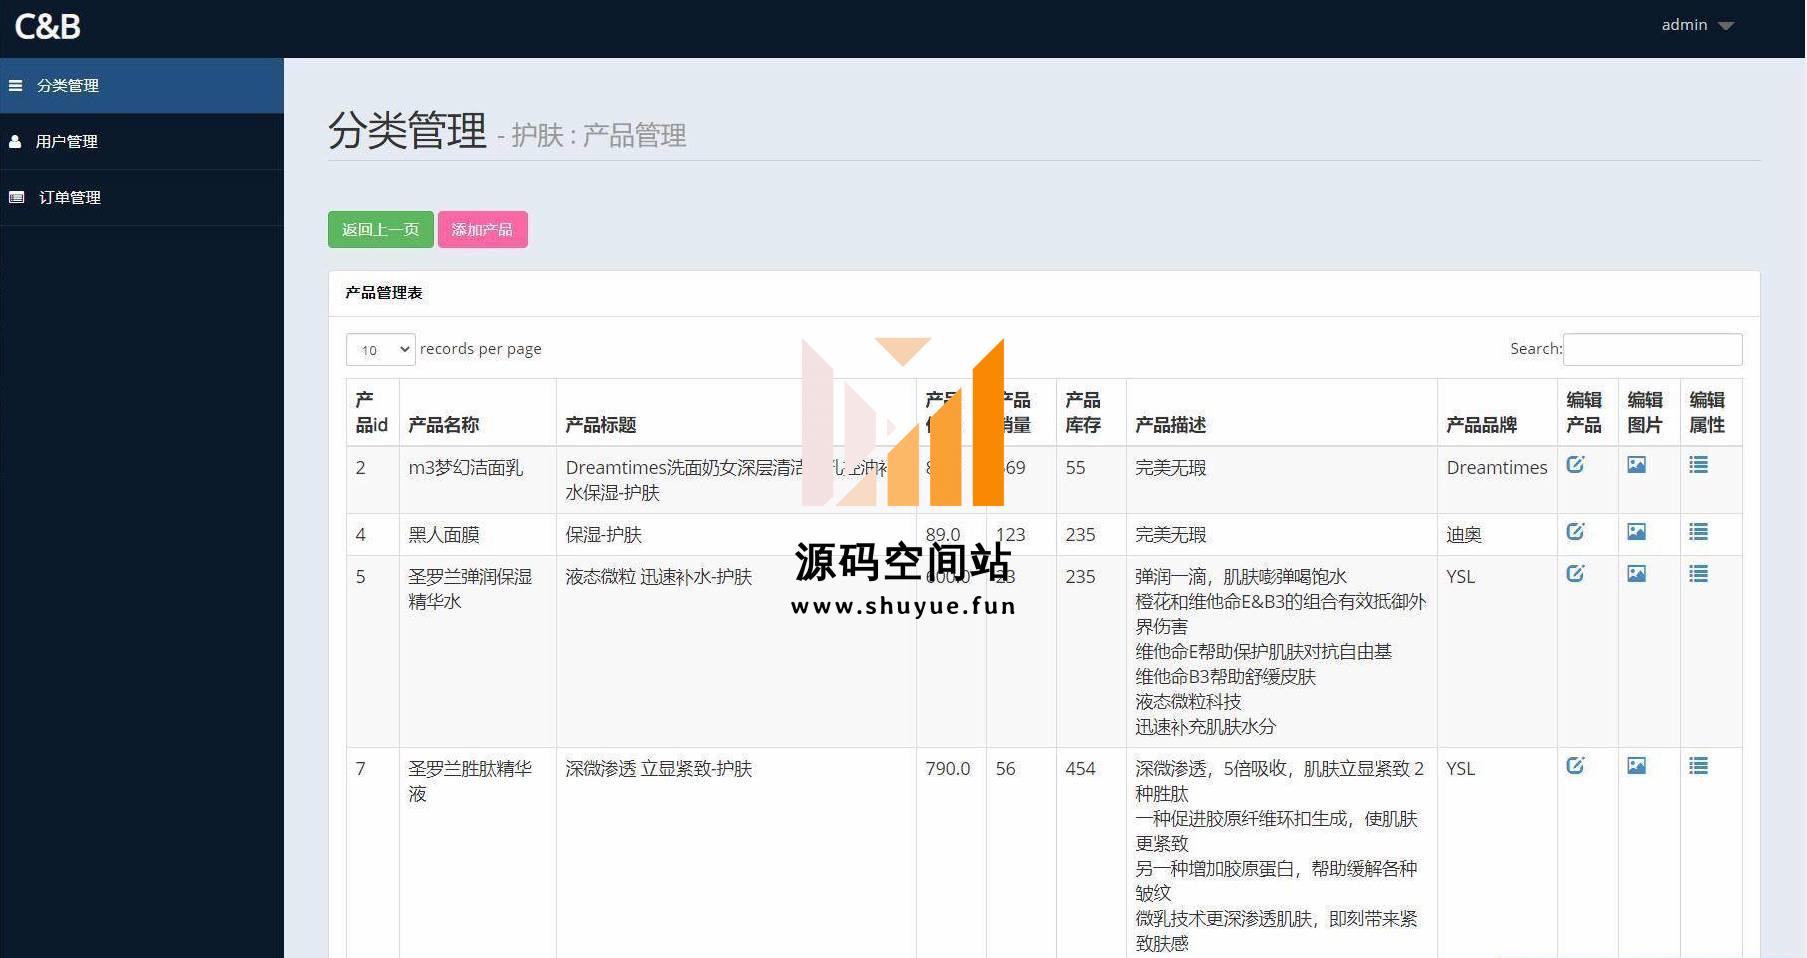Edit attributes of 圣罗兰弹润保湿精华水 row
The image size is (1807, 958).
[x=1698, y=574]
